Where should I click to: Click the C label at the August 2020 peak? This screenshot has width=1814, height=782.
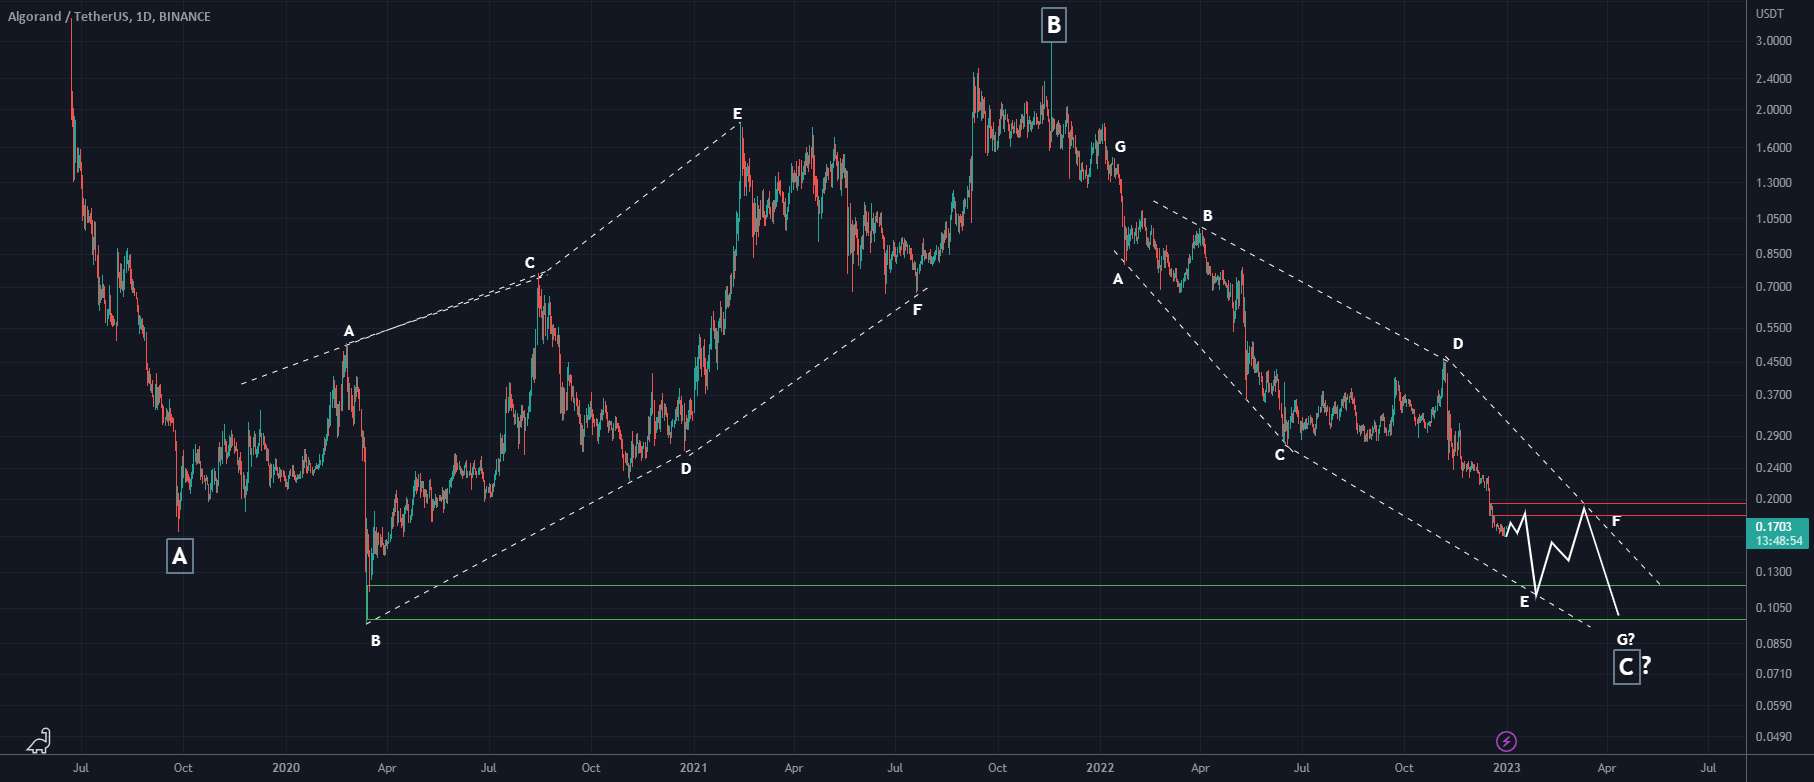[x=530, y=263]
